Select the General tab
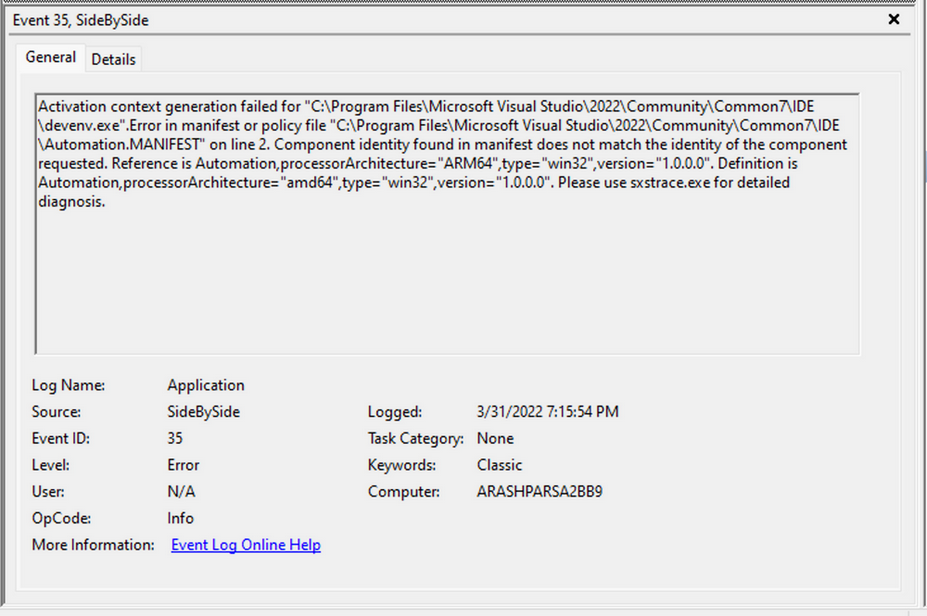This screenshot has height=616, width=927. [50, 57]
